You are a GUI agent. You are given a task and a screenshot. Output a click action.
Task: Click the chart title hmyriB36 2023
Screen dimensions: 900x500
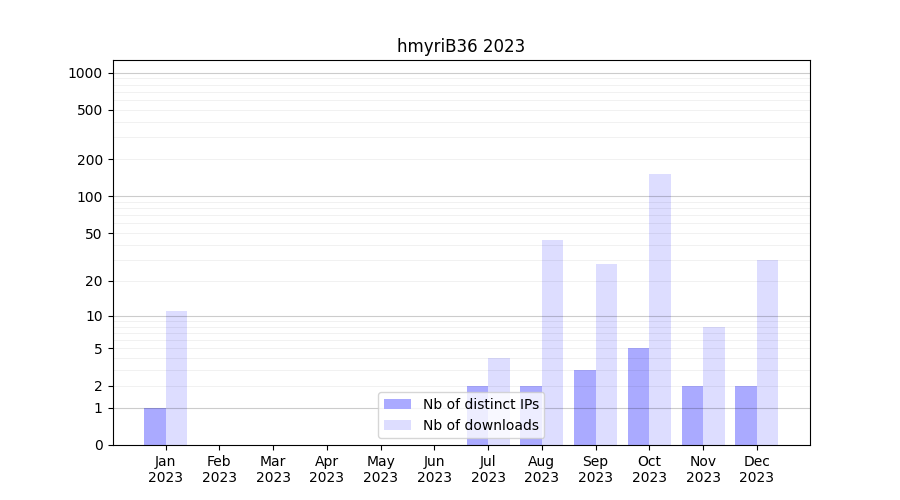[x=461, y=46]
